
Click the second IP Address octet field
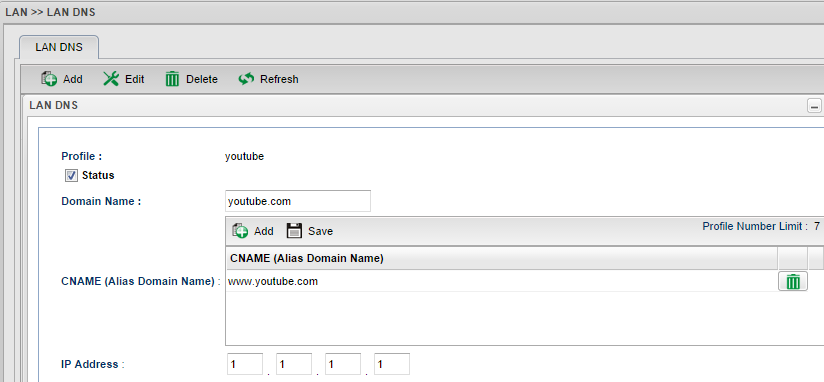tap(294, 364)
